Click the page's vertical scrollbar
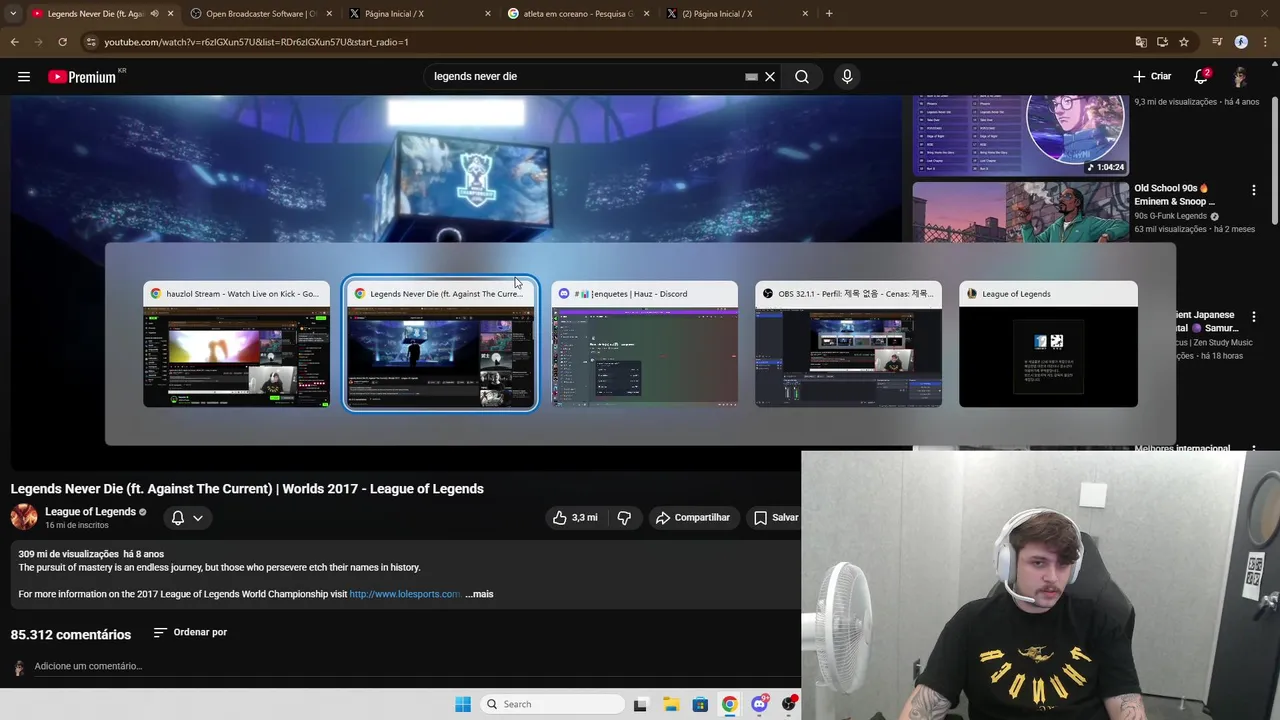1280x720 pixels. pyautogui.click(x=1275, y=160)
